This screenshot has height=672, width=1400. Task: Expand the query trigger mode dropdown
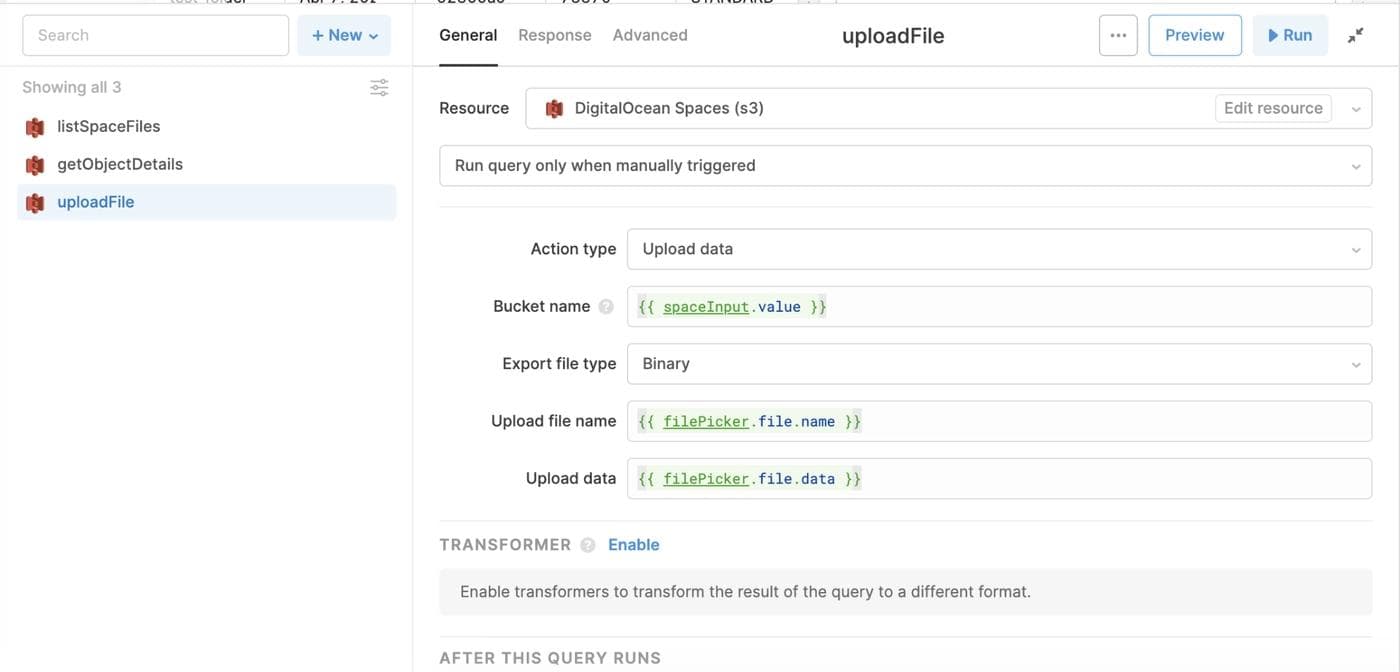[x=905, y=166]
